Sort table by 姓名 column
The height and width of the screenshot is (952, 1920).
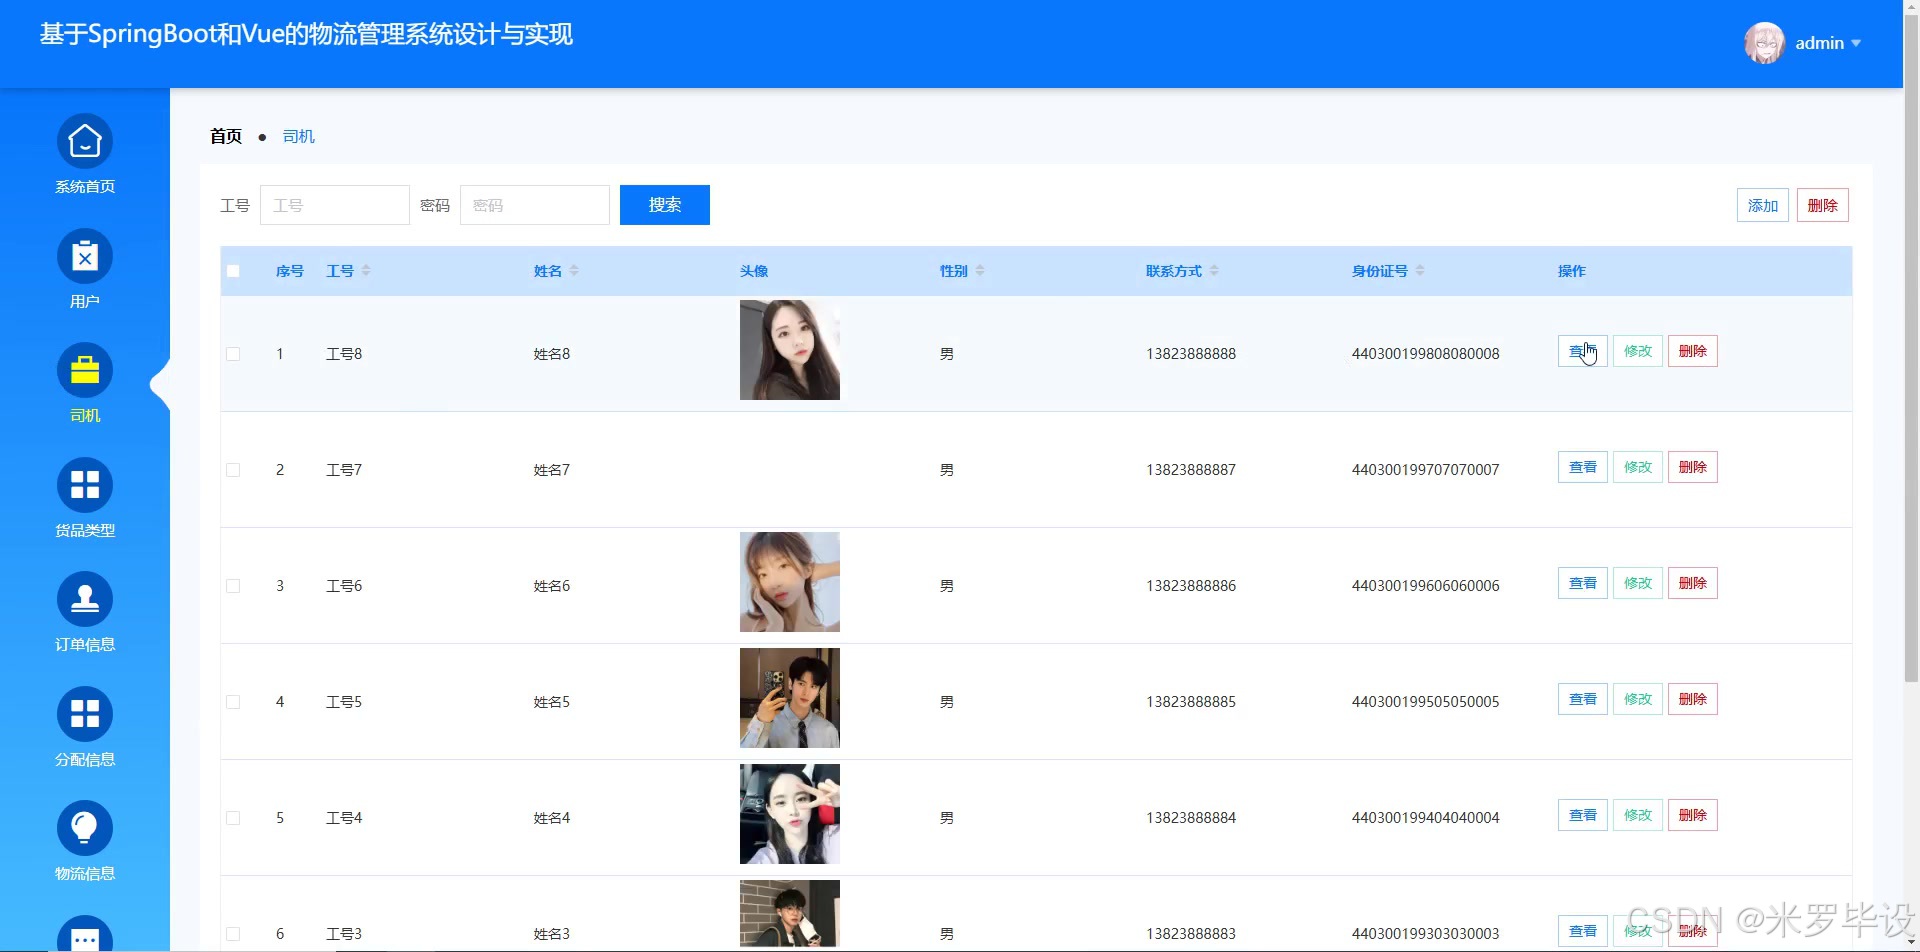(574, 271)
